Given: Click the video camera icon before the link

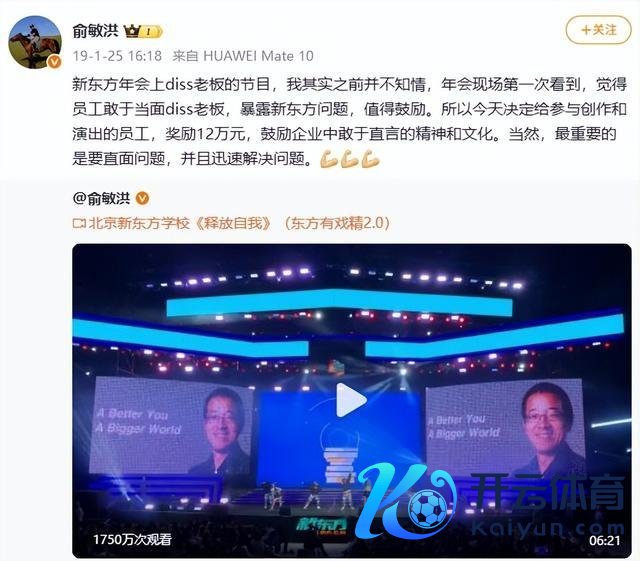Looking at the screenshot, I should tap(79, 223).
